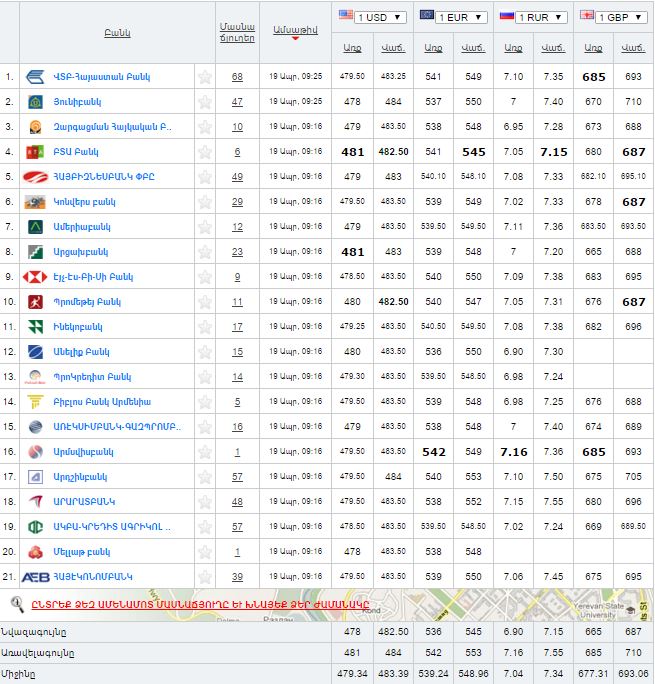
Task: Click branch count 68 for VTB-Armenia Bank
Action: (x=237, y=77)
